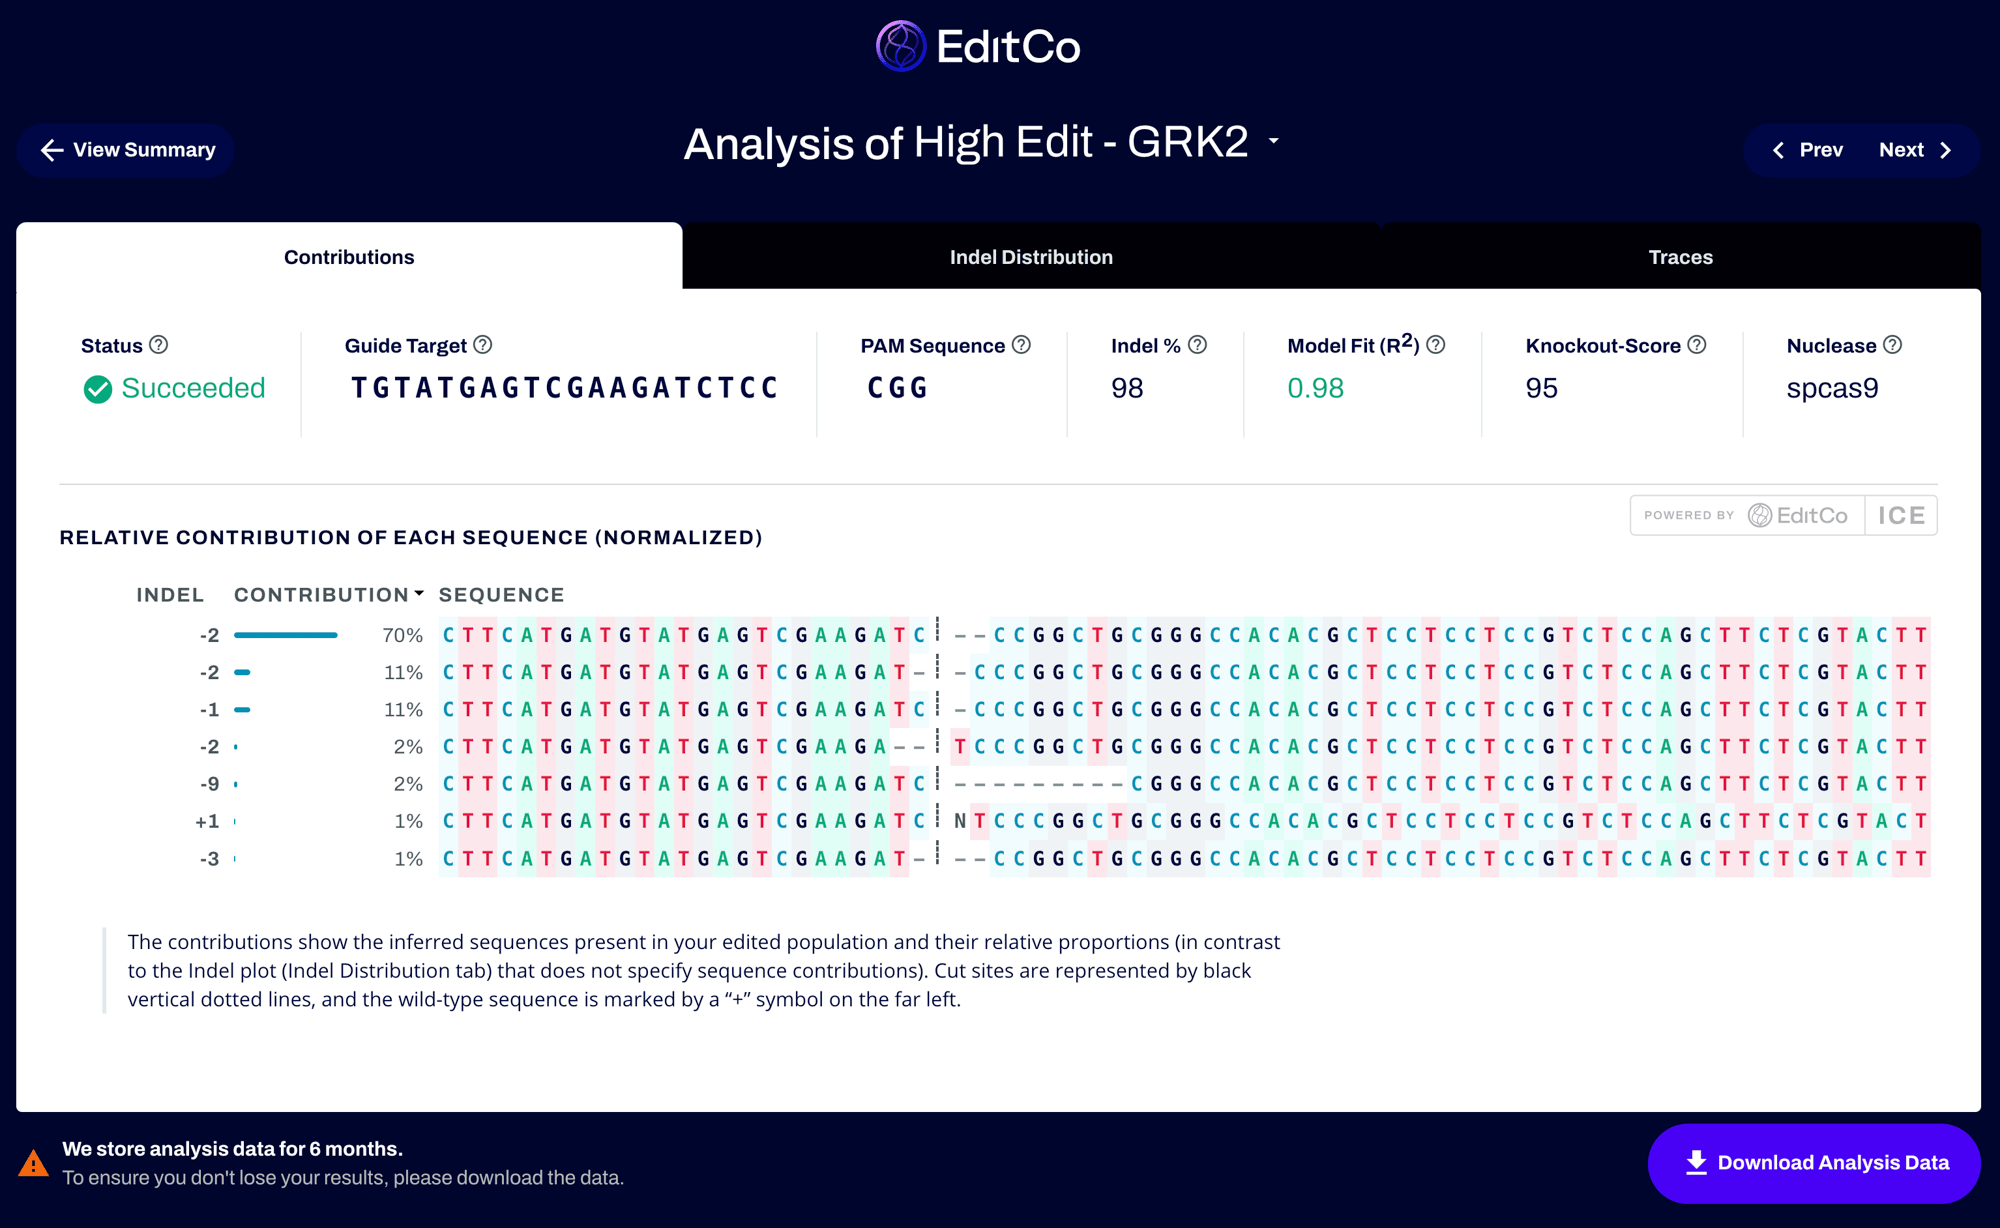The image size is (2000, 1228).
Task: Open the Nuclease help icon
Action: point(1892,345)
